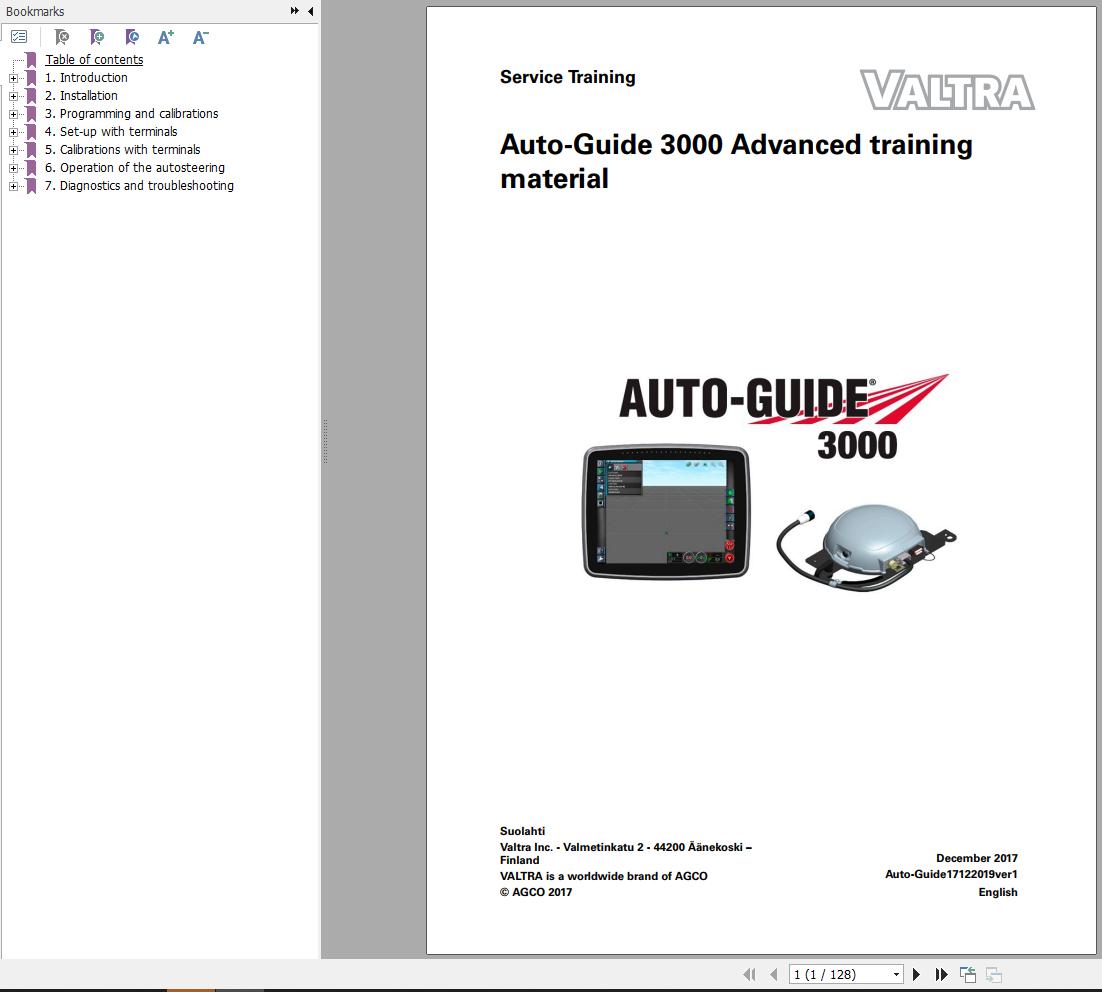Open the page number dropdown
The image size is (1102, 992).
(896, 974)
